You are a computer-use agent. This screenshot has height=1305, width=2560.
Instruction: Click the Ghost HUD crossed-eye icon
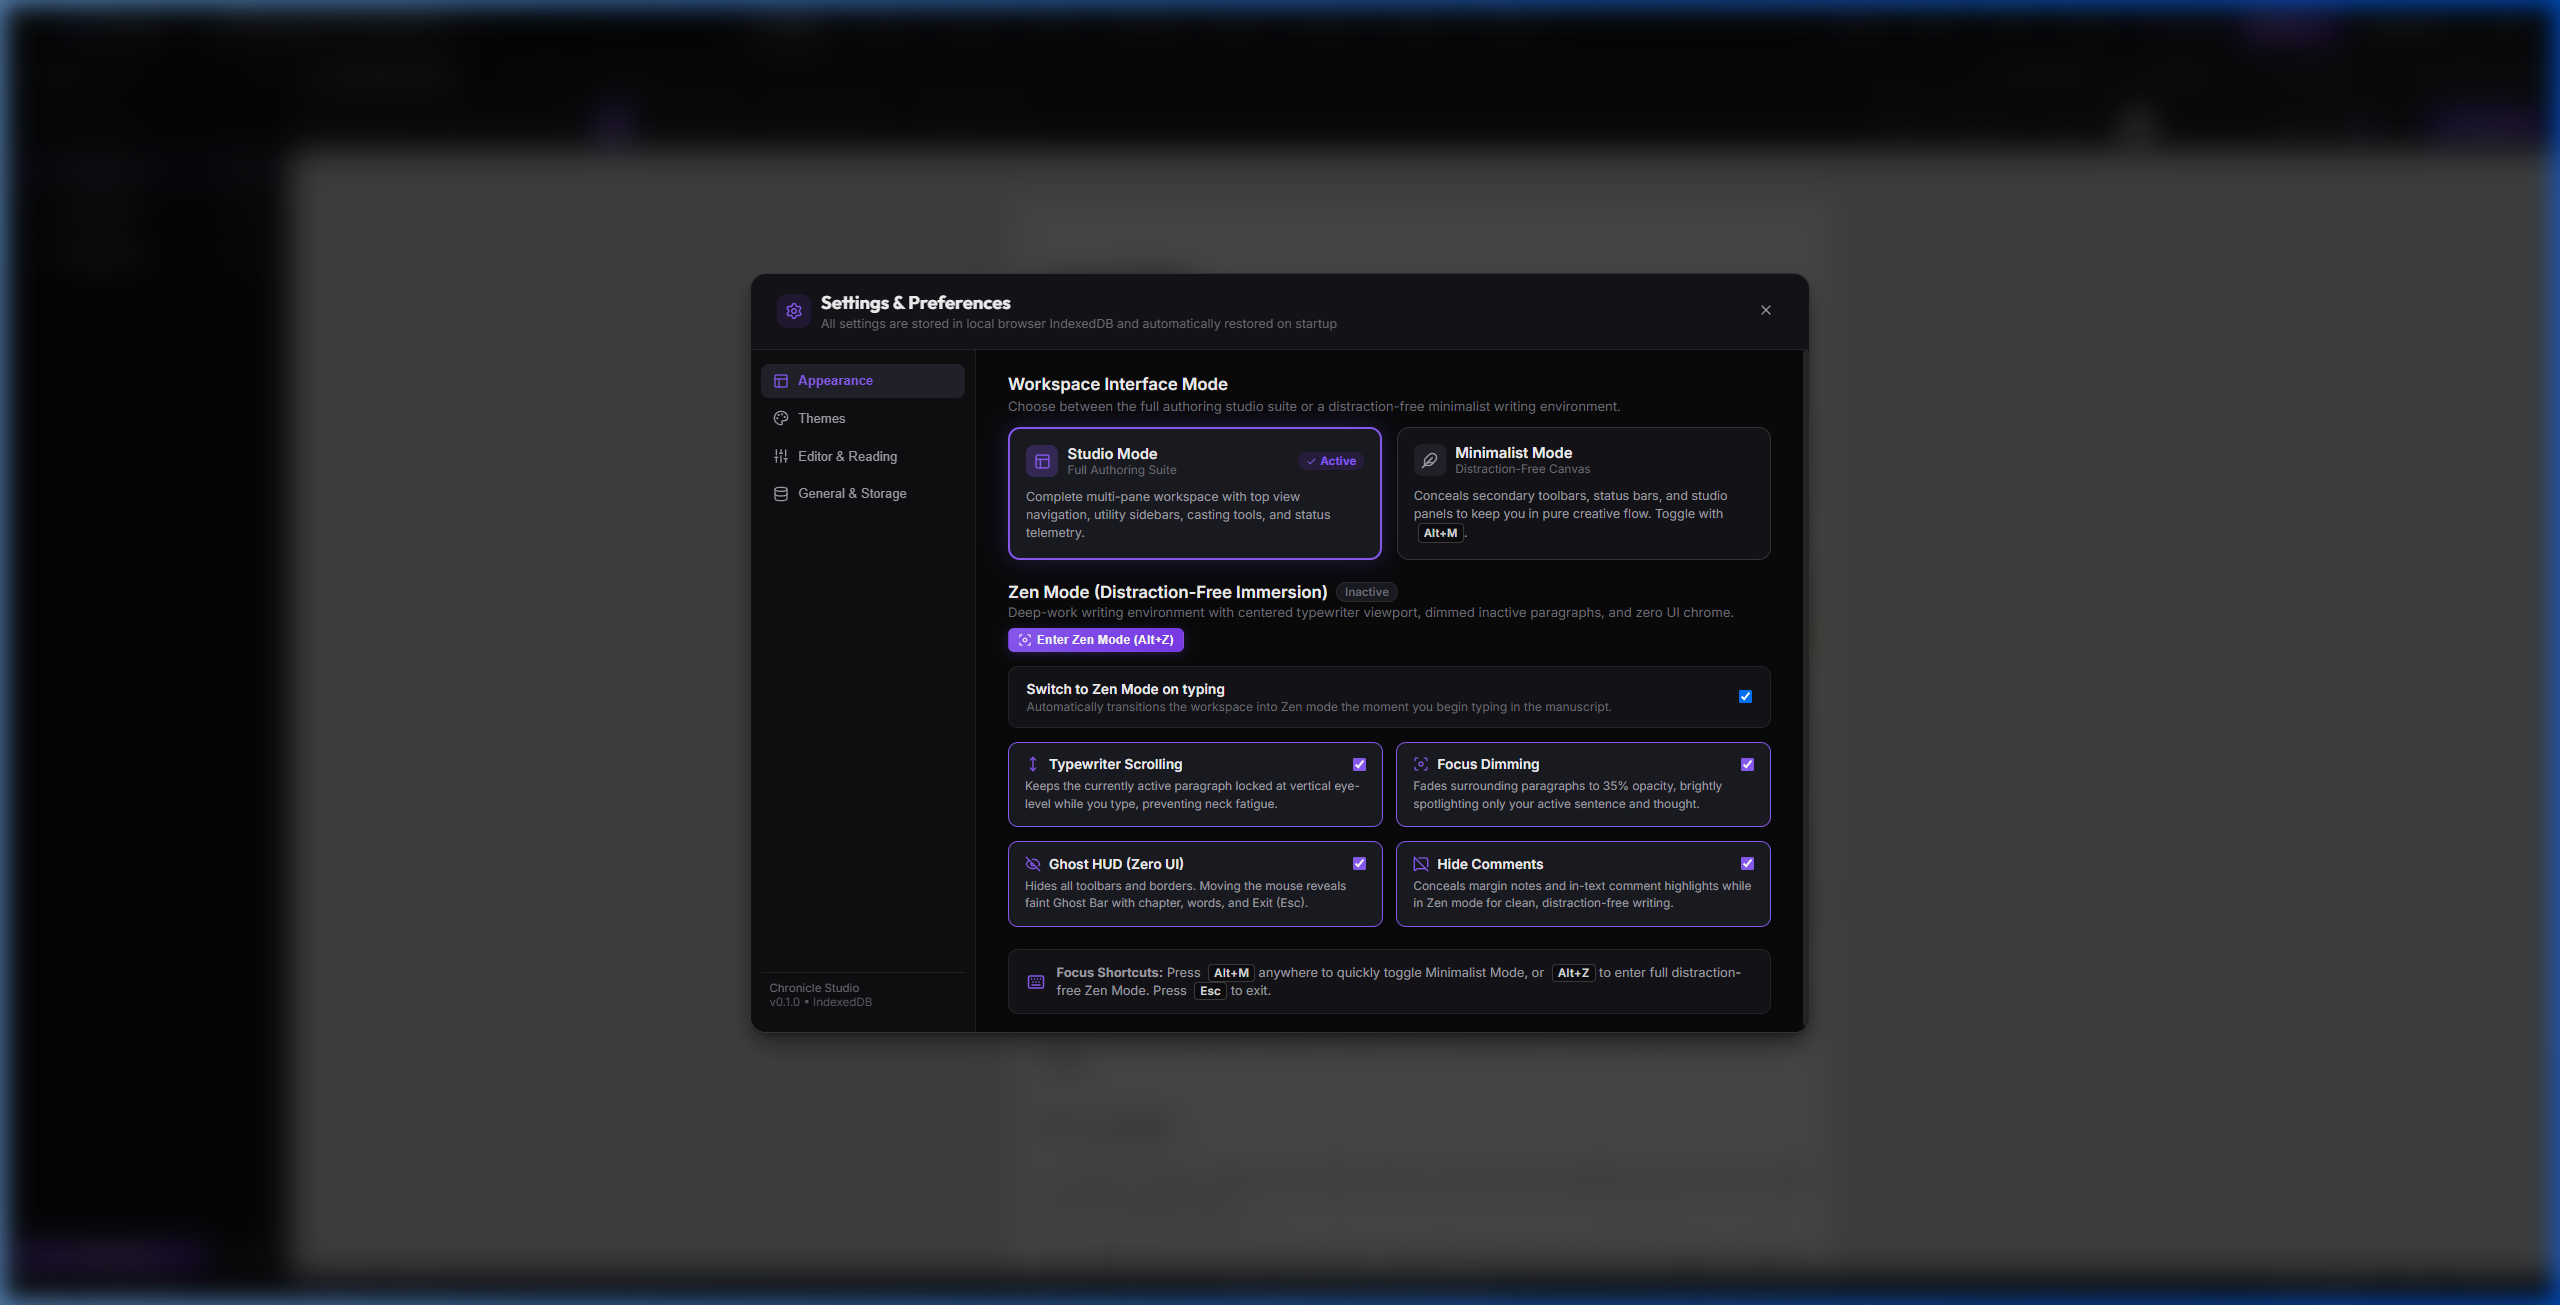click(1033, 864)
